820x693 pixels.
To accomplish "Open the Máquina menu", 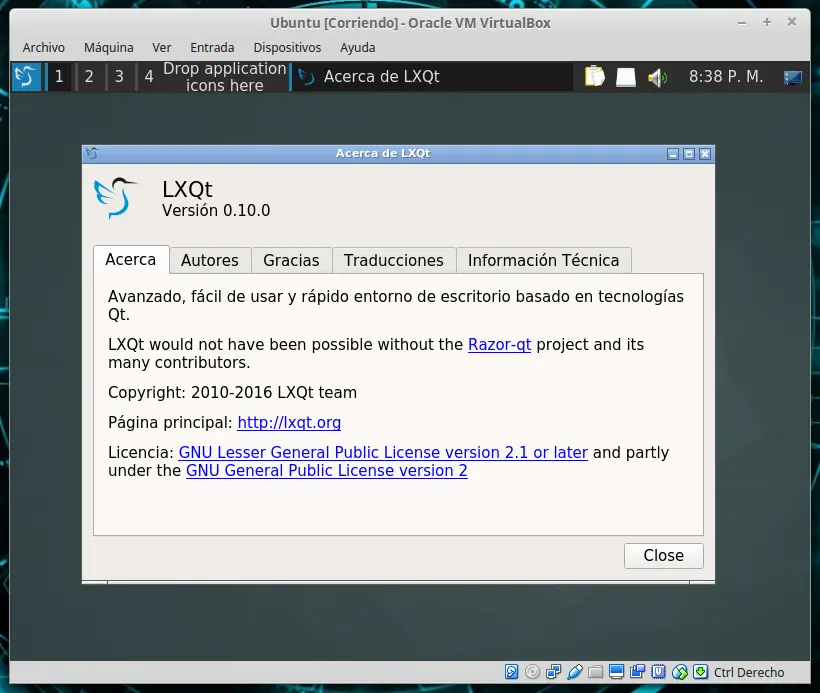I will (109, 48).
